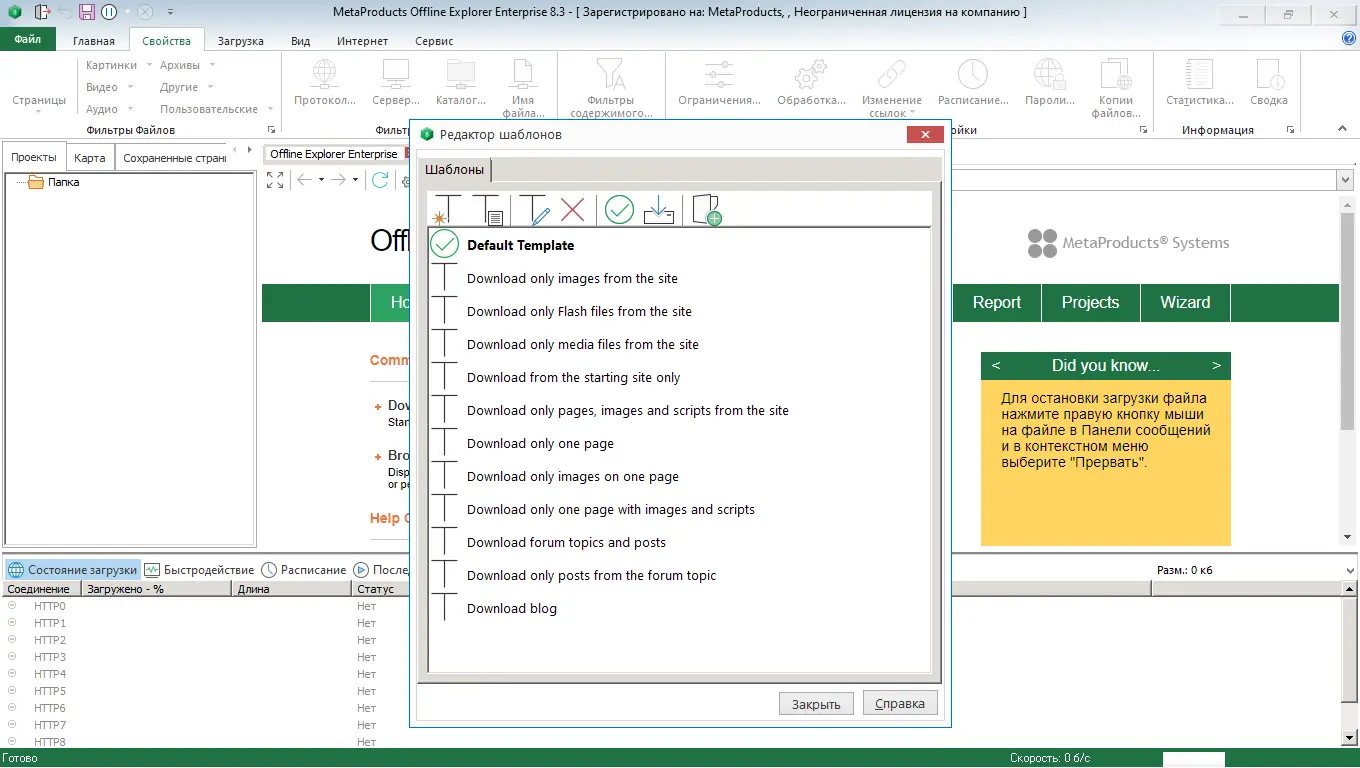Screen dimensions: 1360x768
Task: Expand the Архивы filter dropdown
Action: pyautogui.click(x=212, y=66)
